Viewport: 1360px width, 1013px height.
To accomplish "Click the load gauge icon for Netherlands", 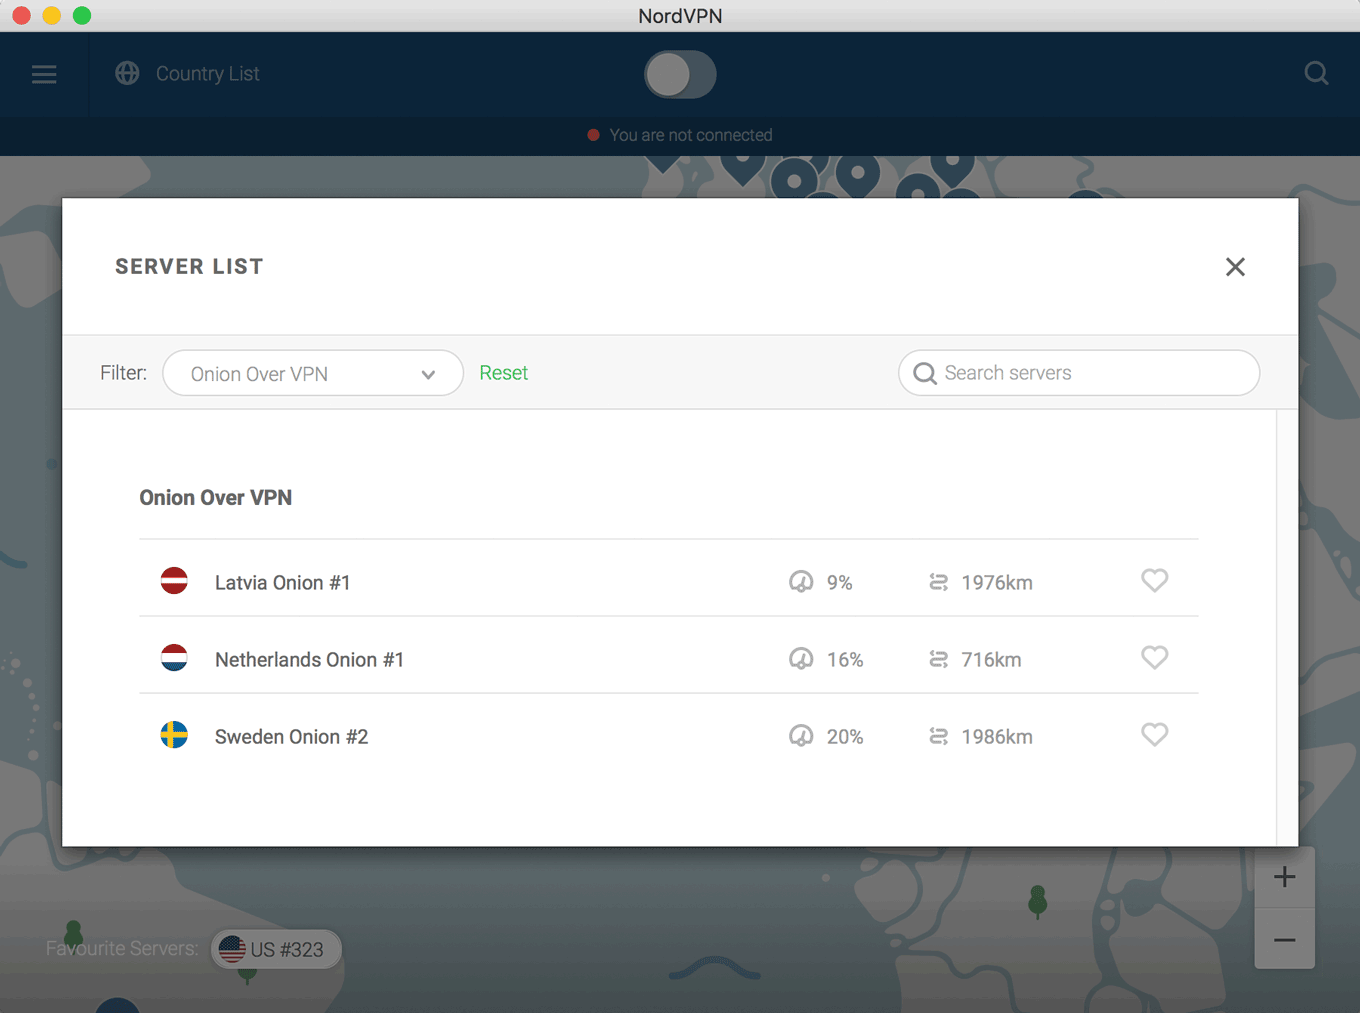I will [801, 658].
